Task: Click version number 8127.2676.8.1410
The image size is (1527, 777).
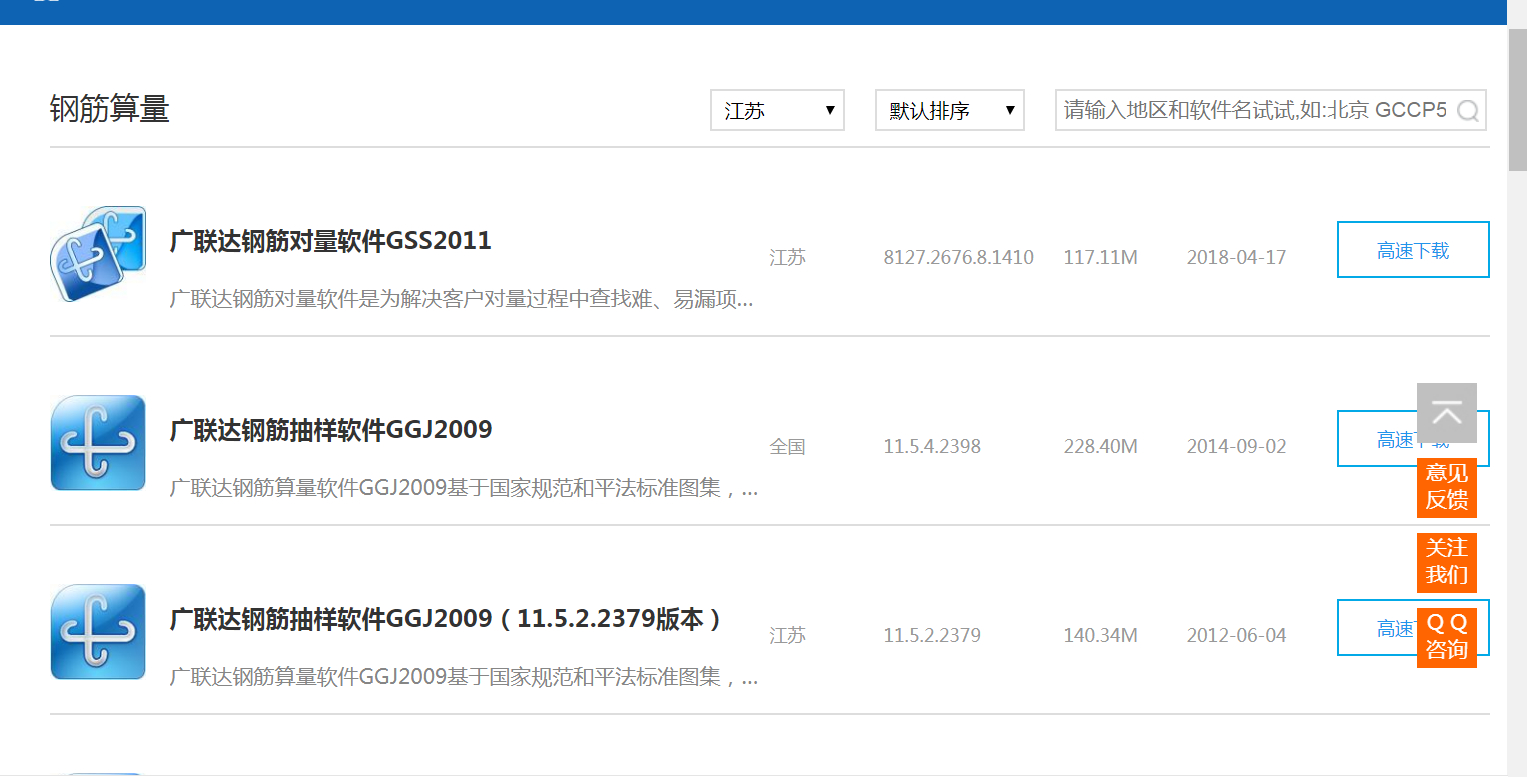Action: click(x=958, y=257)
